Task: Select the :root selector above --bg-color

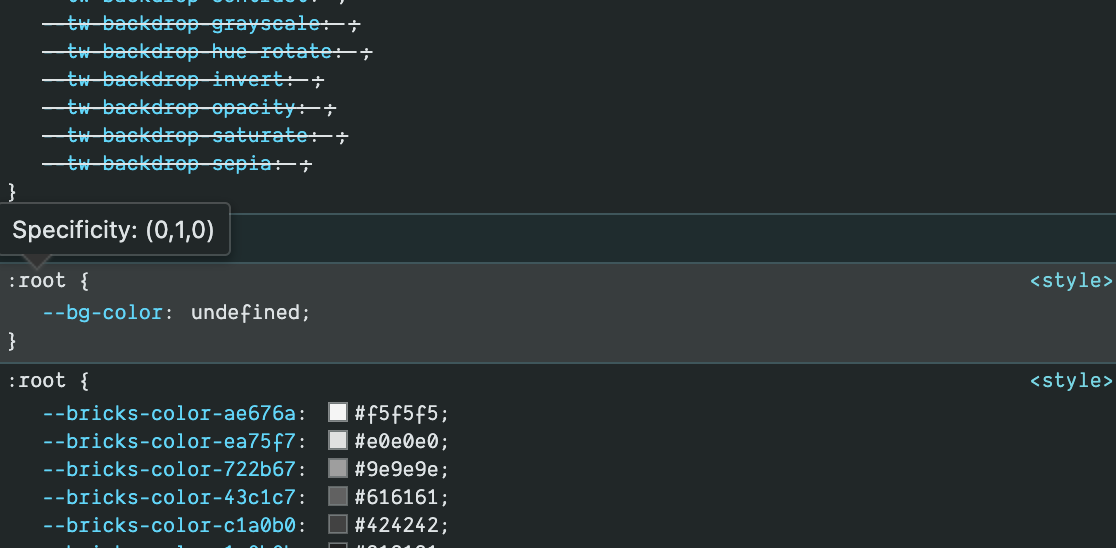Action: (37, 281)
